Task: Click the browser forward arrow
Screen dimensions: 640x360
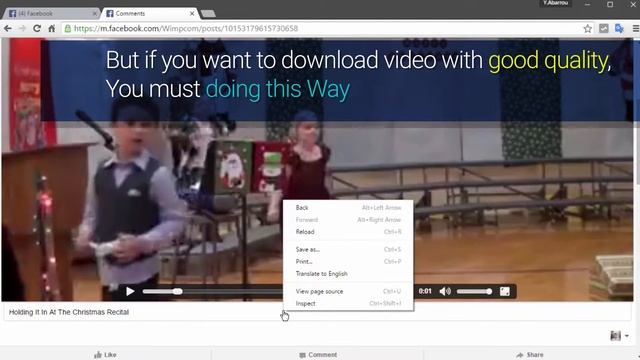Action: click(x=22, y=29)
